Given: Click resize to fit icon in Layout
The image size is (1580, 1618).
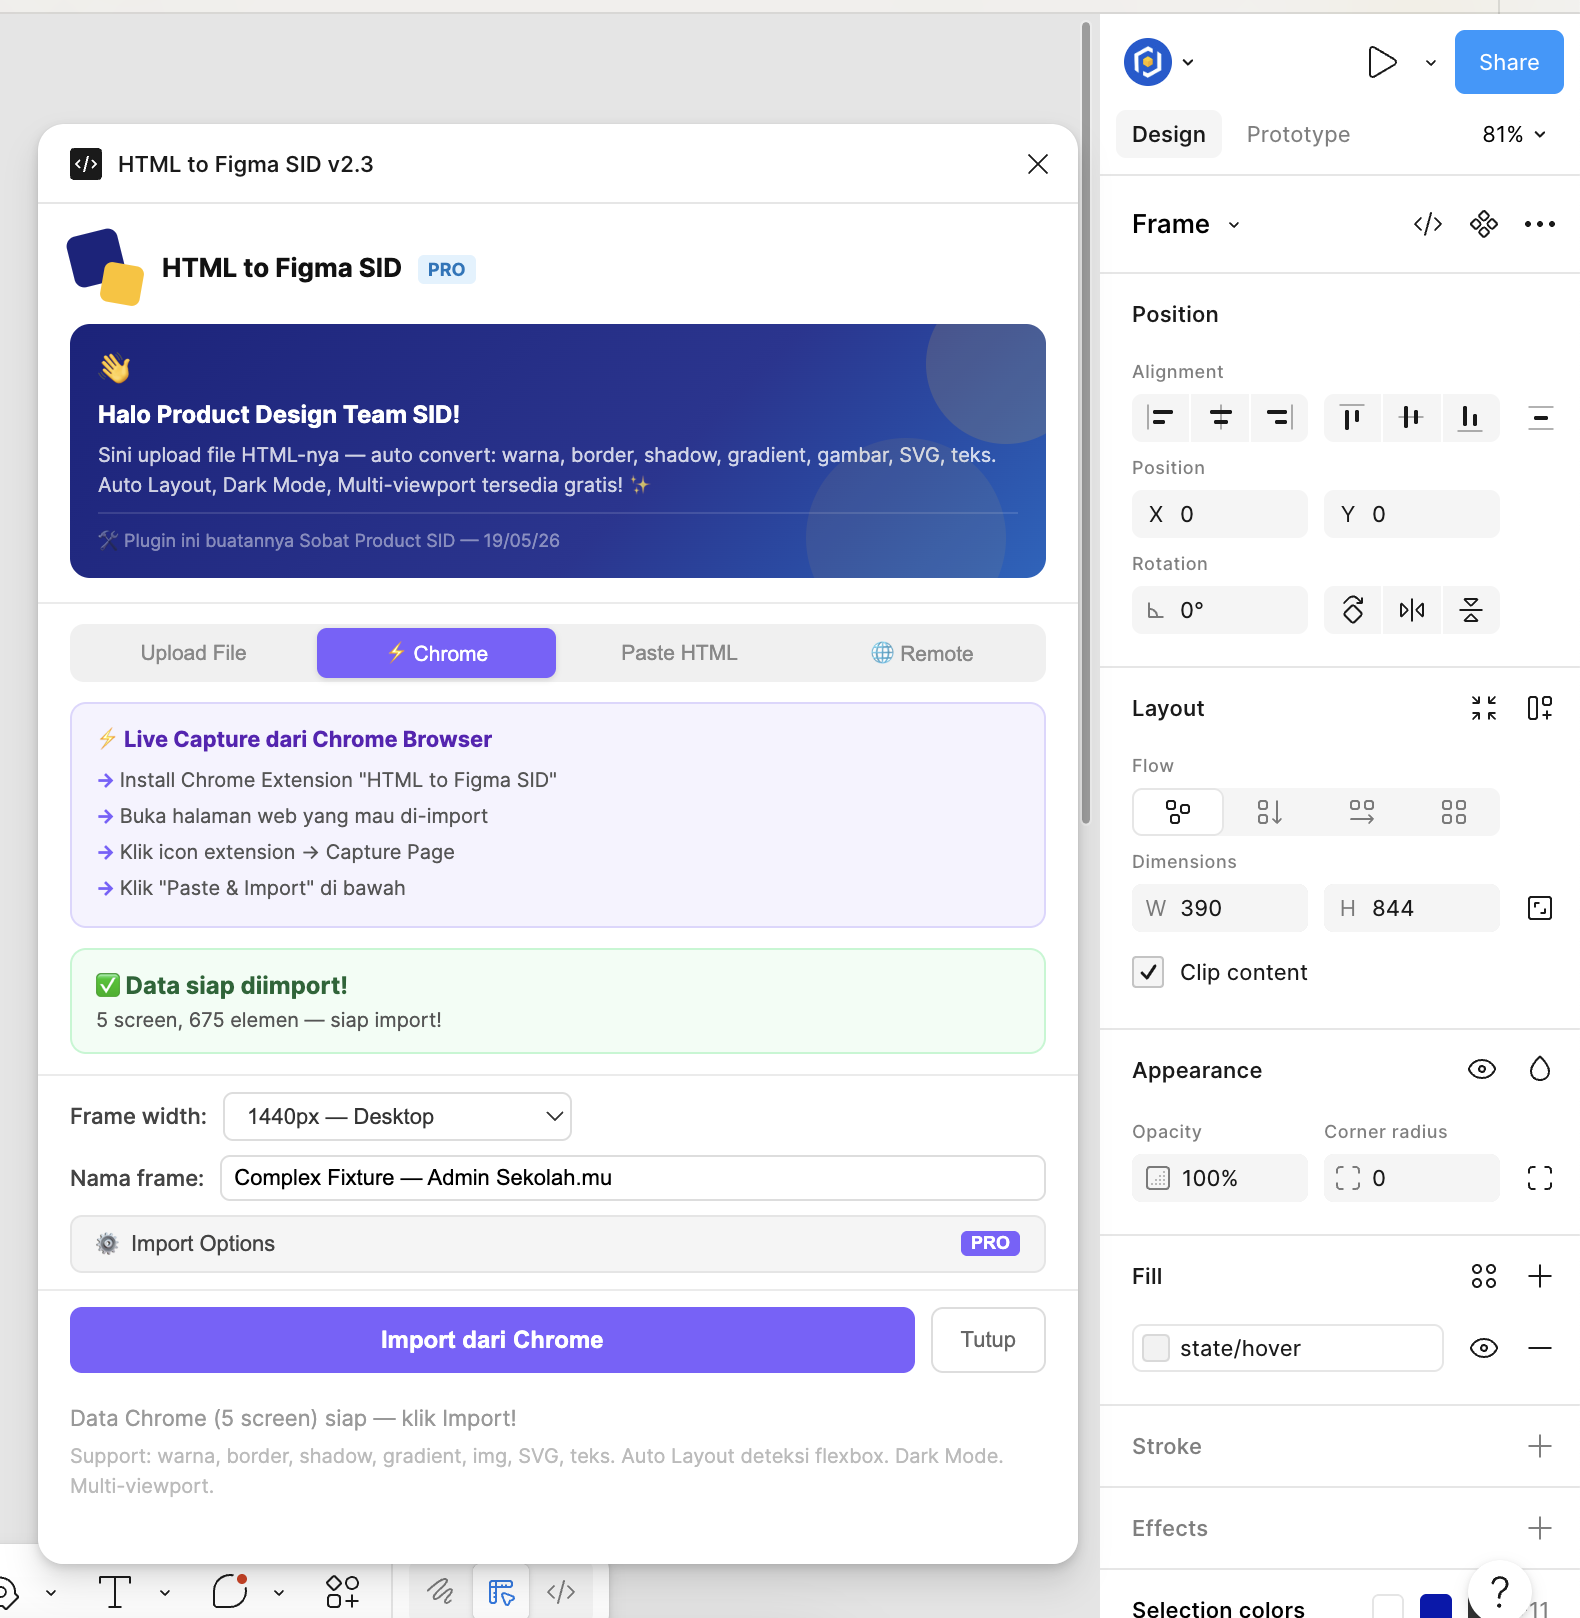Looking at the screenshot, I should [x=1484, y=708].
